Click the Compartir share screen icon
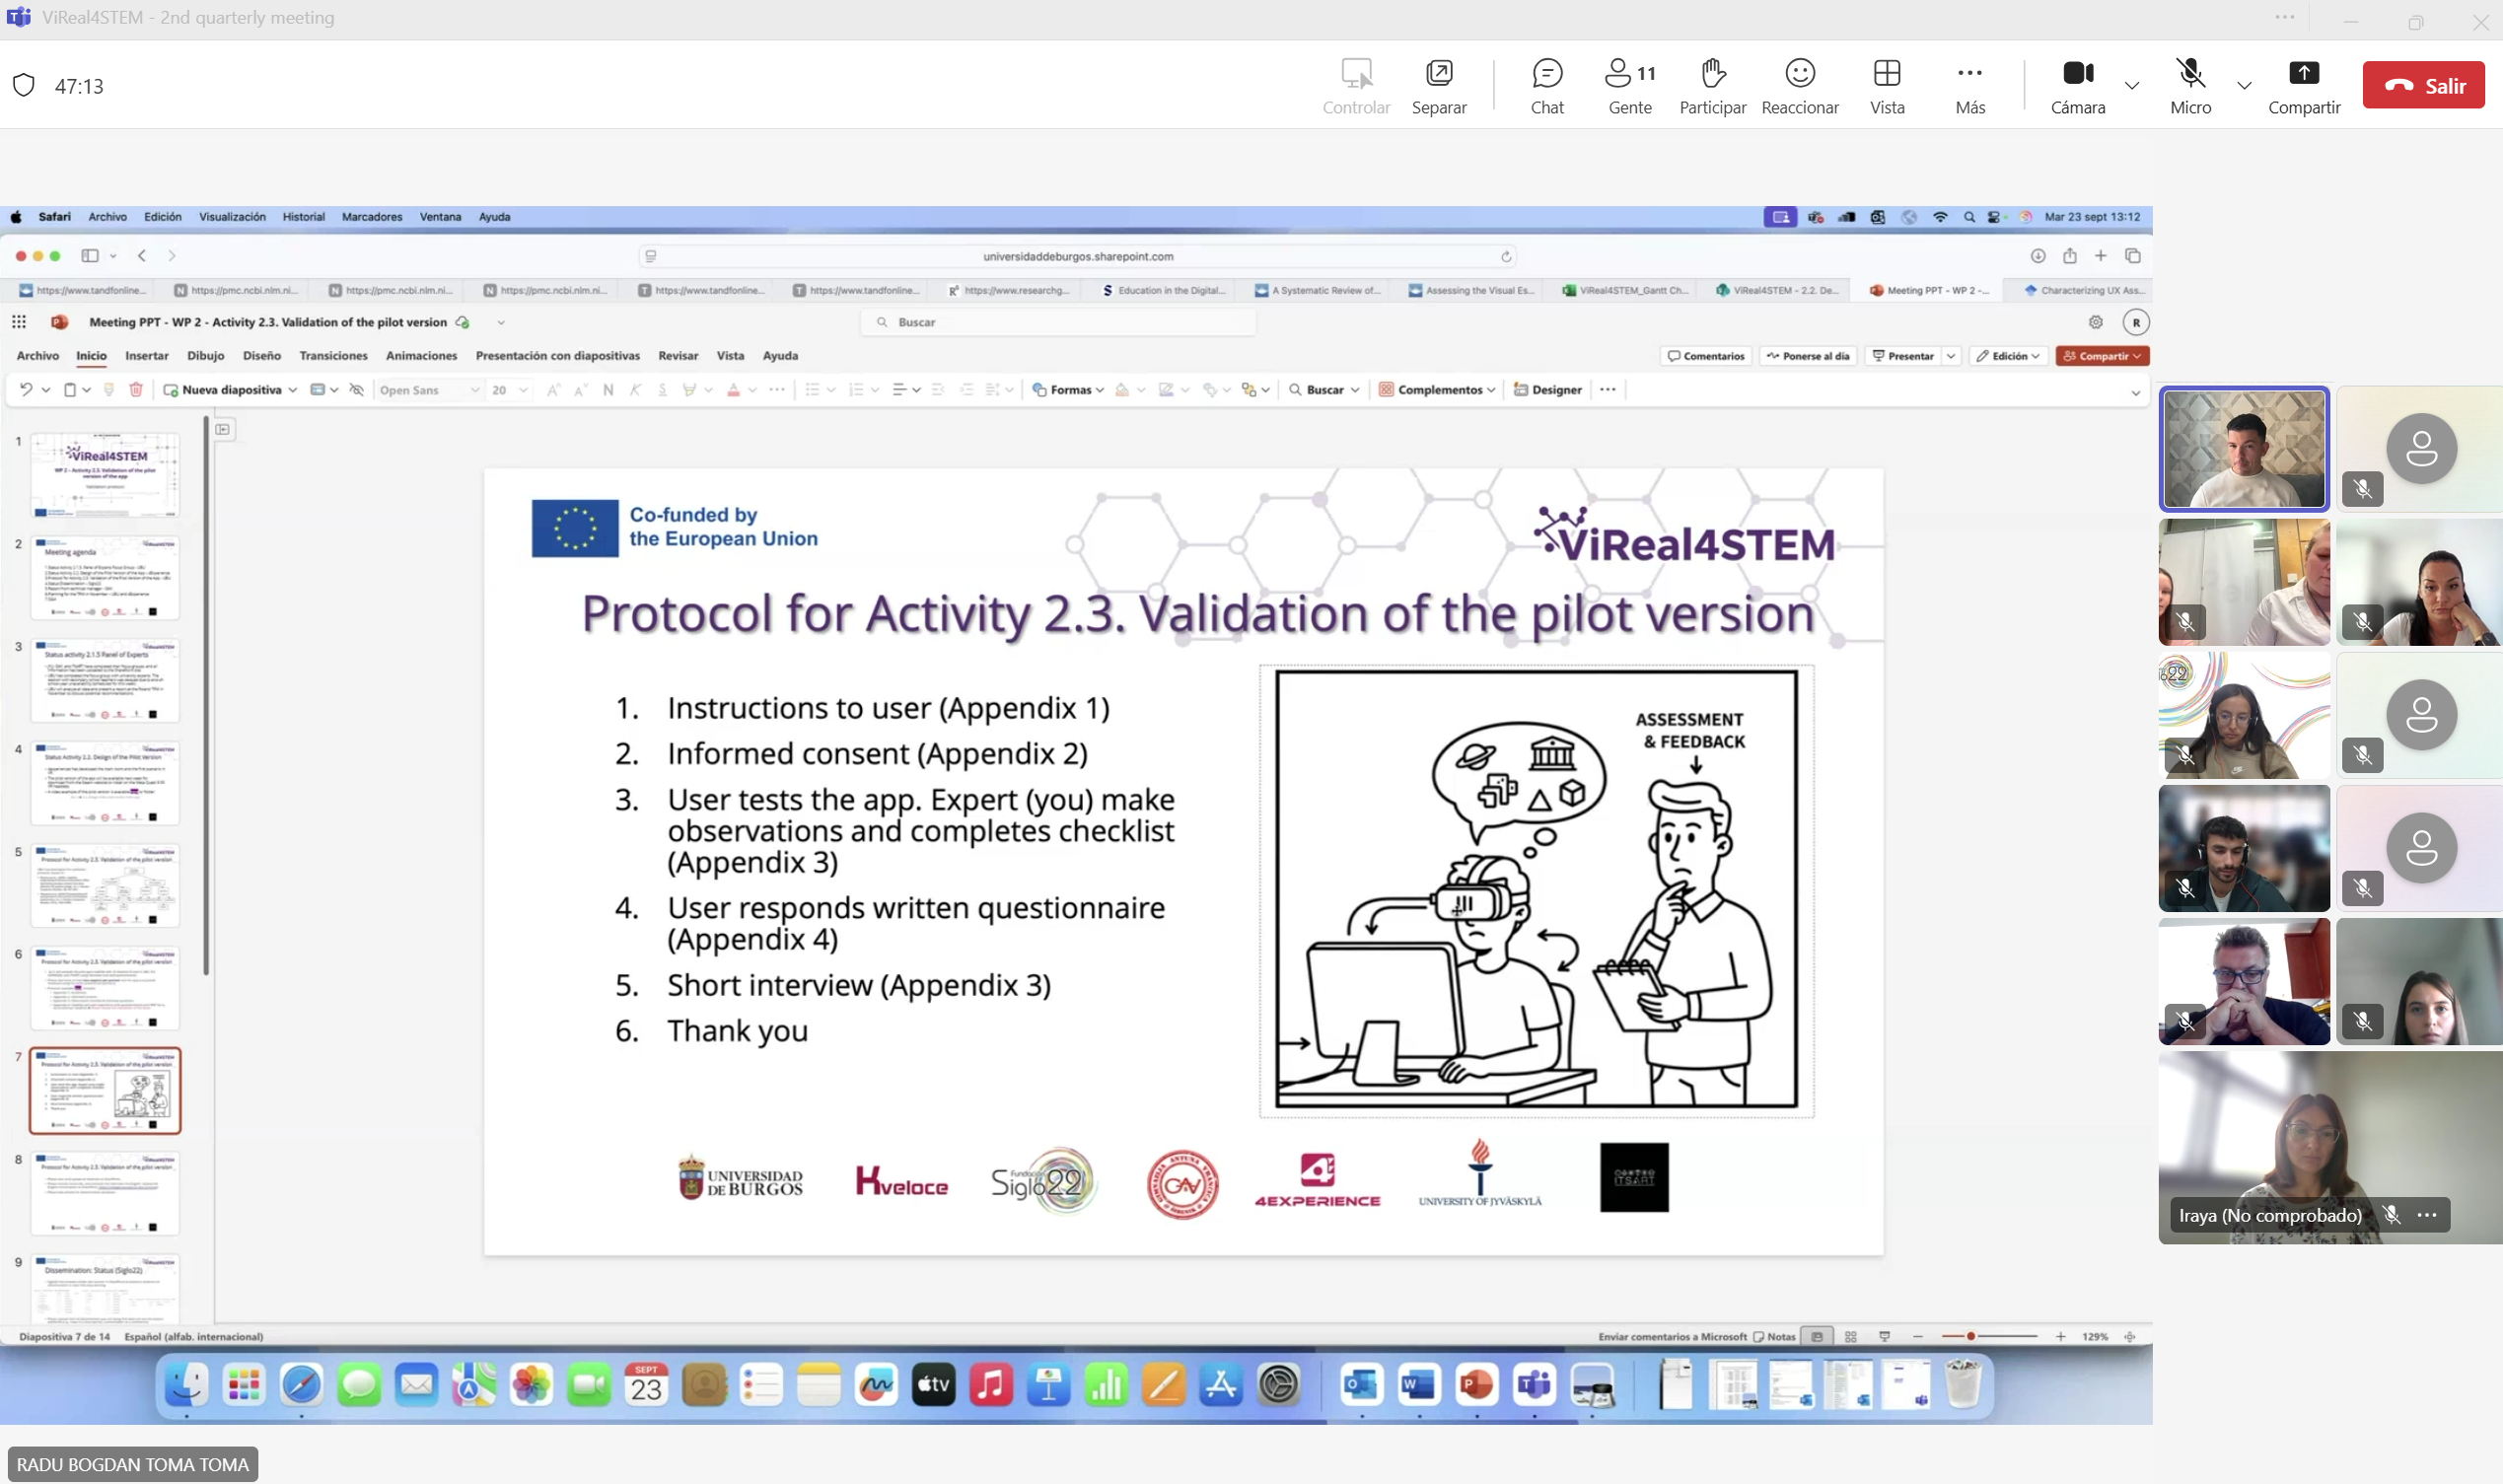The height and width of the screenshot is (1484, 2503). tap(2303, 85)
